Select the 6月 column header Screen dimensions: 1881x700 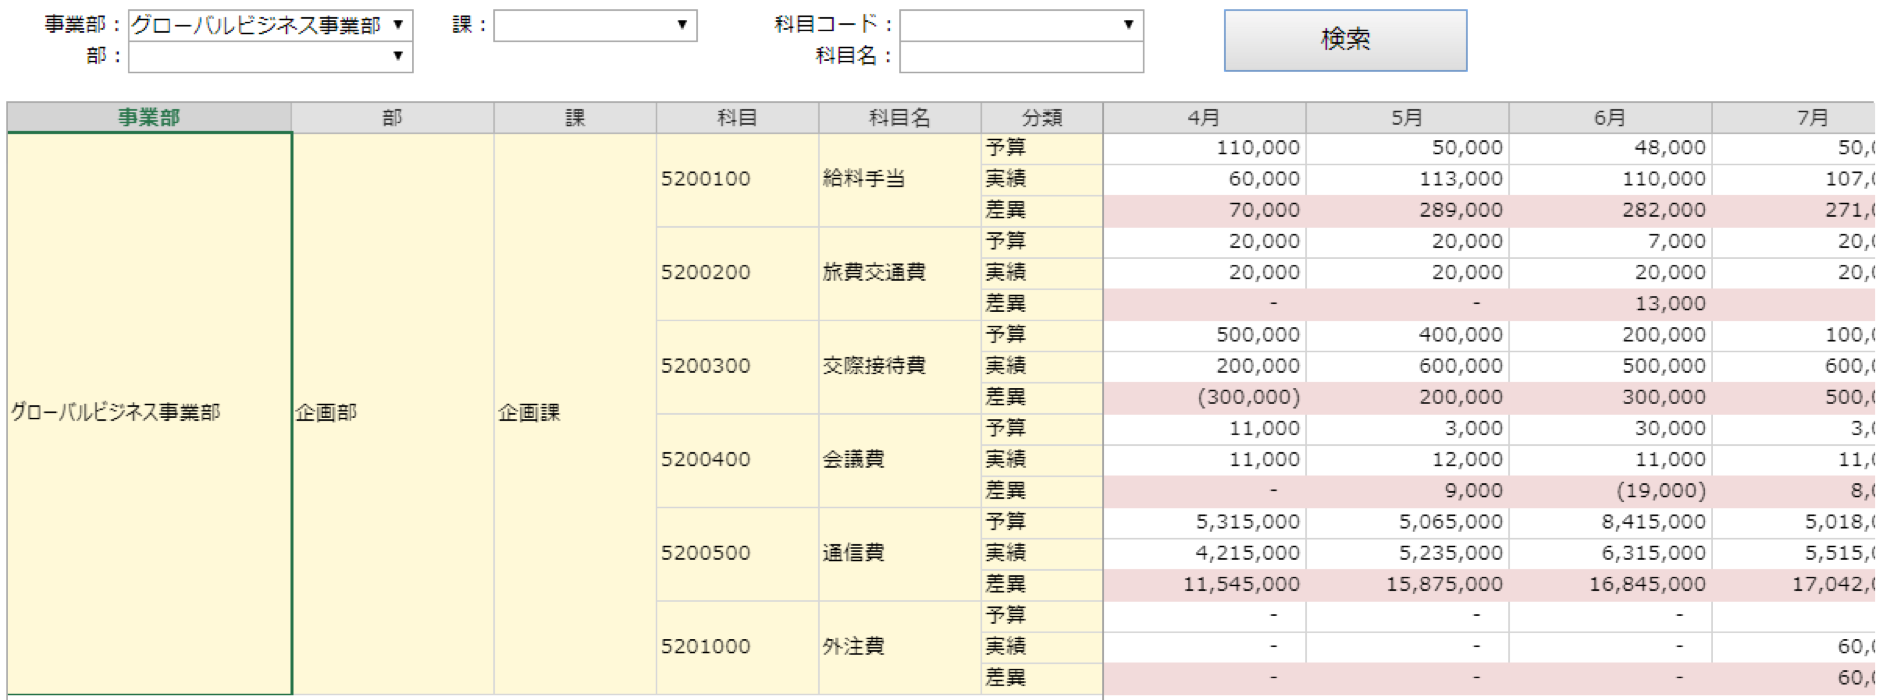pos(1610,117)
